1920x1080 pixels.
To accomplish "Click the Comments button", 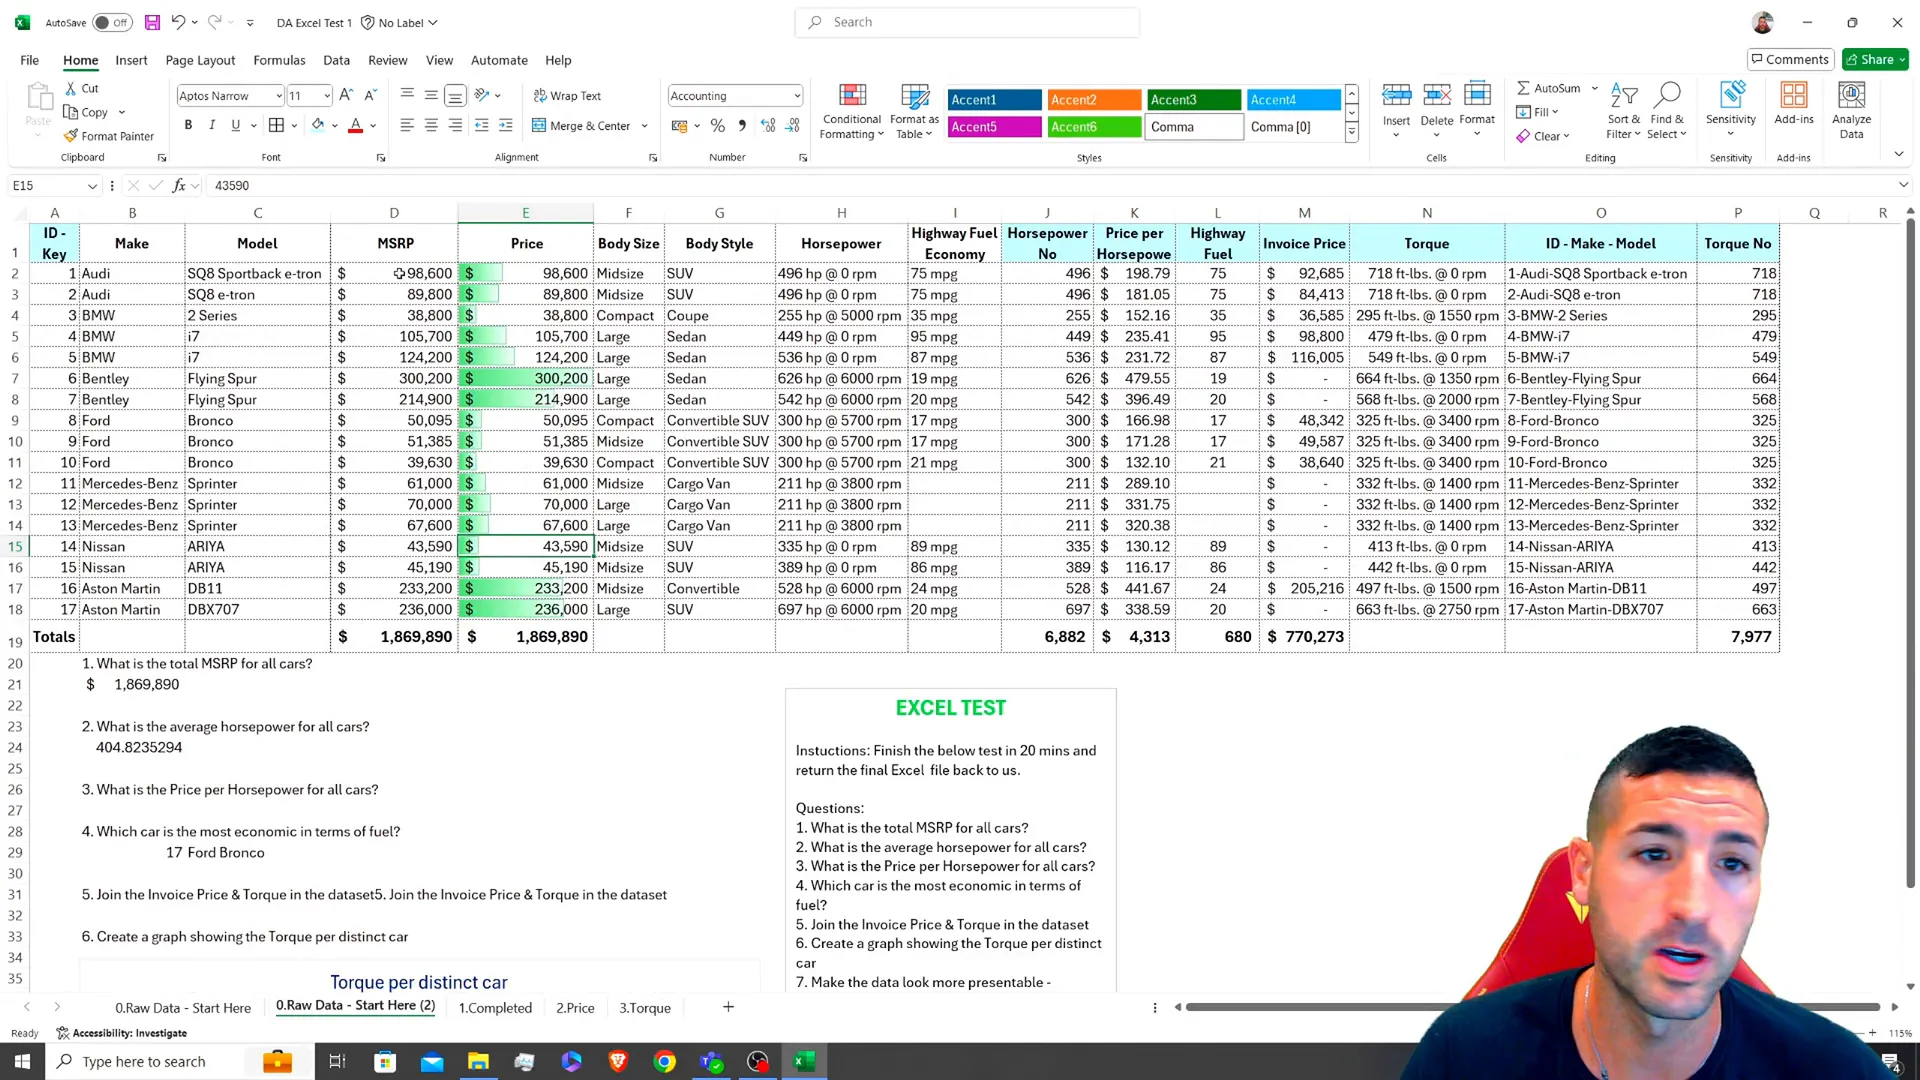I will click(1790, 59).
